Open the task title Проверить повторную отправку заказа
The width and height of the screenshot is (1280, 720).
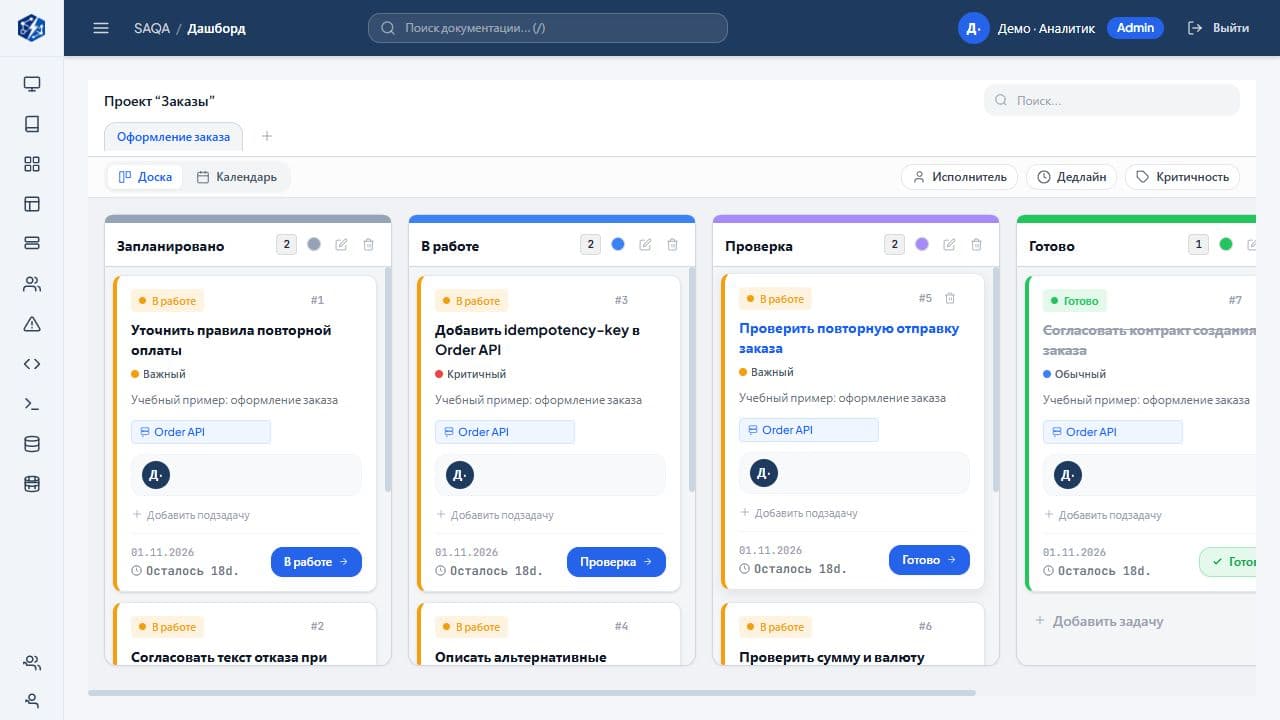[x=849, y=338]
